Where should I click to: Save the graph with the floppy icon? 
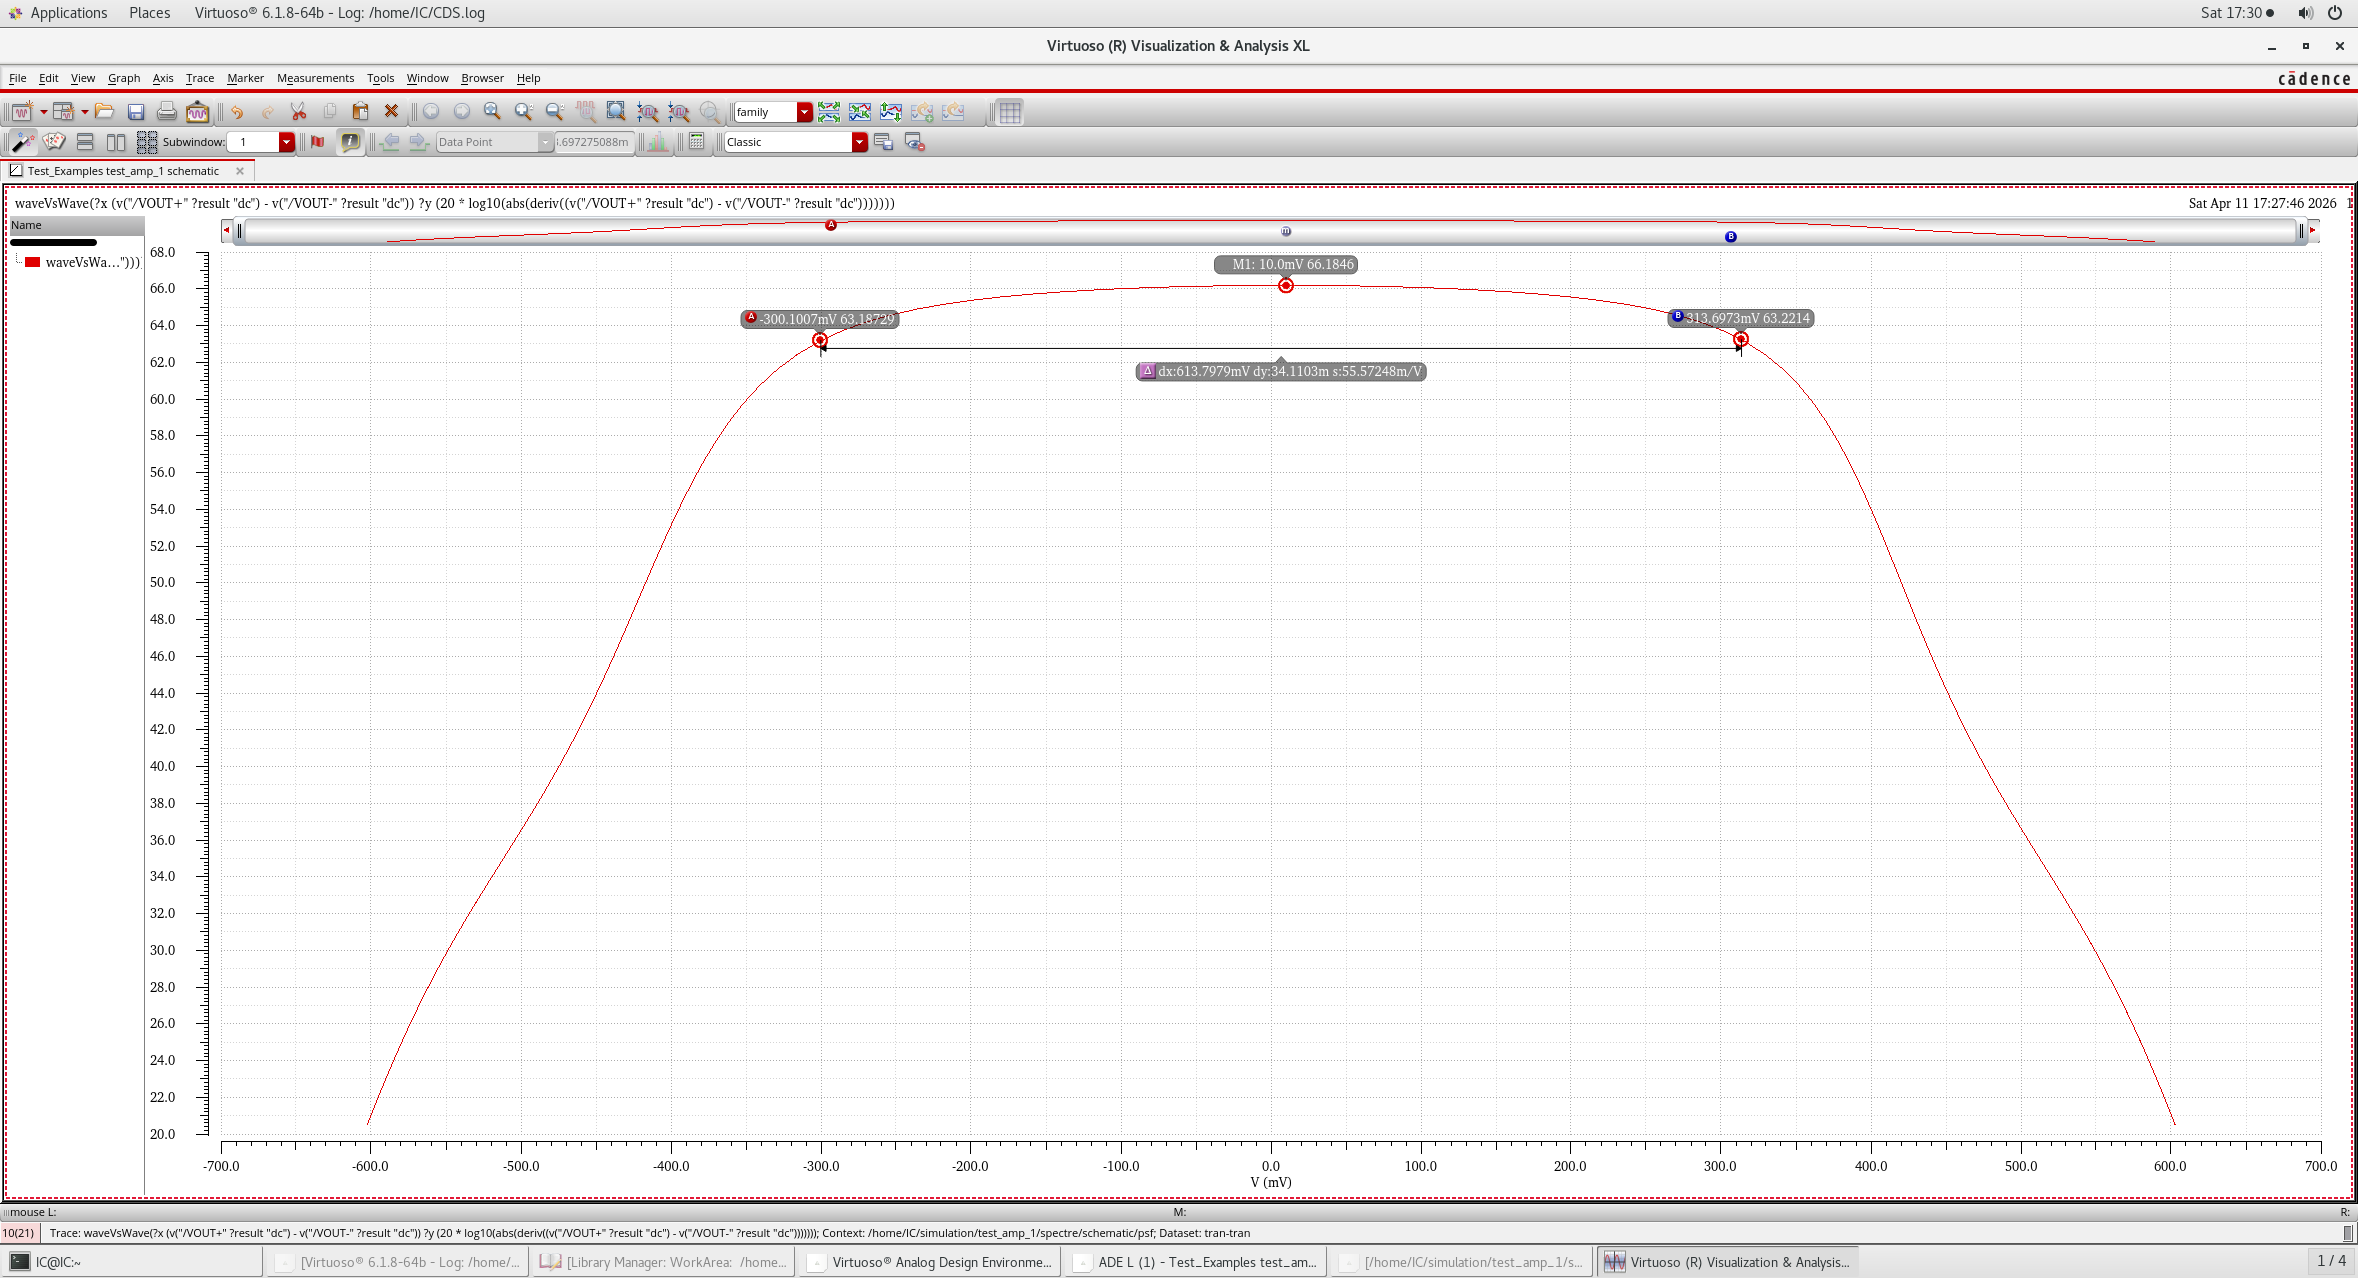point(136,112)
